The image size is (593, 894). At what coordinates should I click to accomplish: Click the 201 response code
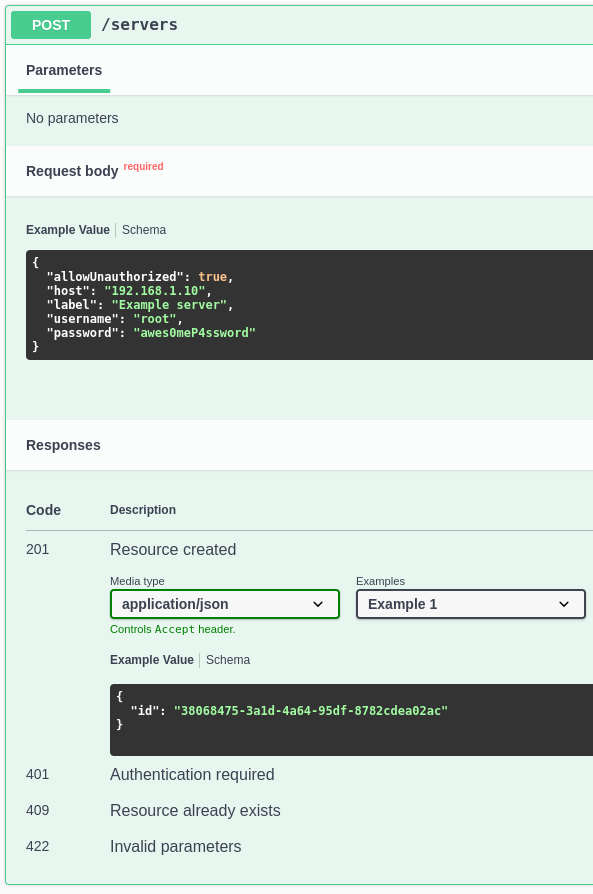pos(38,549)
